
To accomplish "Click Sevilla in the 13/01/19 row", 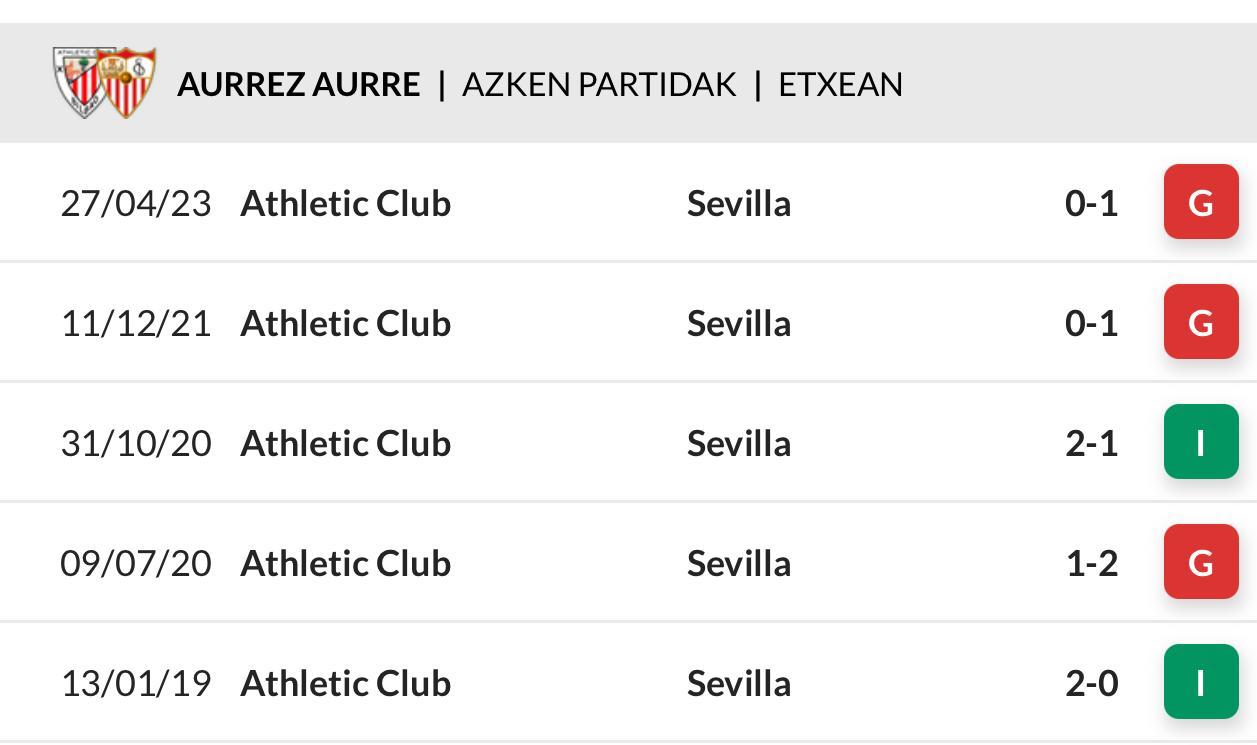I will [739, 683].
